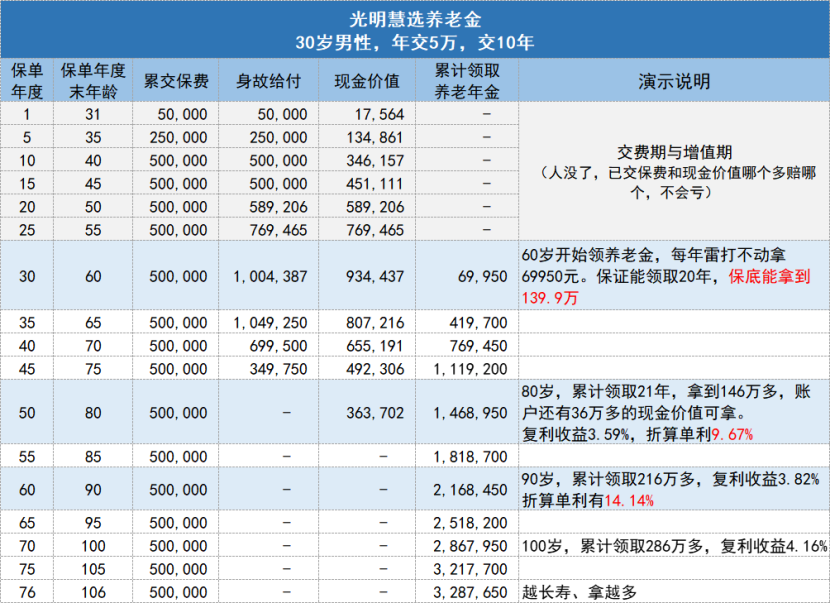The image size is (831, 603).
Task: Select the "现金价值" column header
Action: click(x=367, y=81)
